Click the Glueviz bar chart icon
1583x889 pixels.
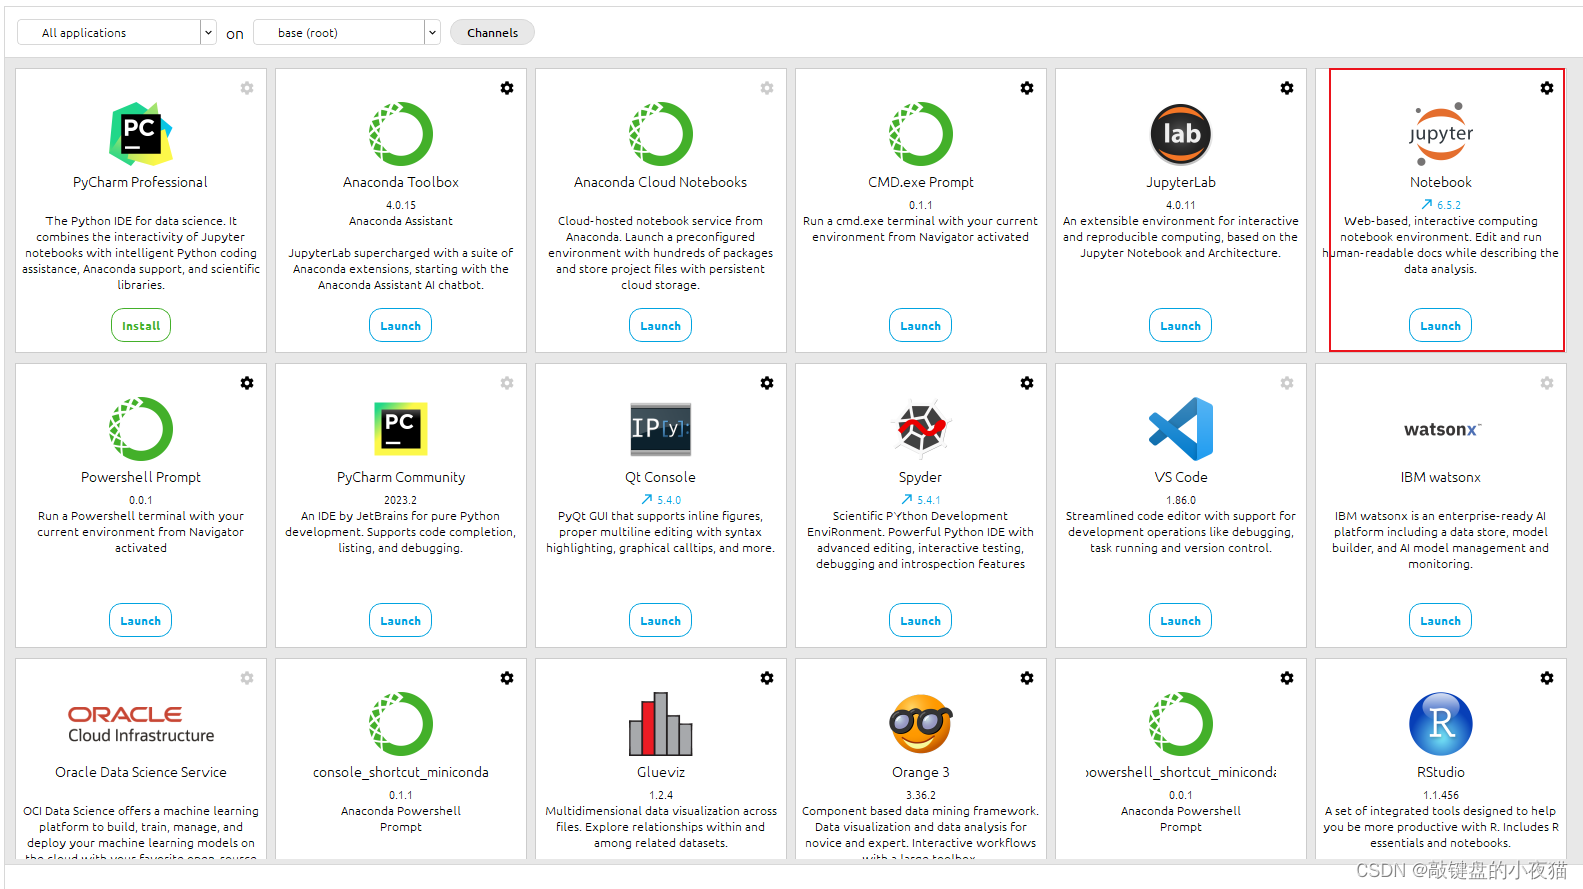661,724
